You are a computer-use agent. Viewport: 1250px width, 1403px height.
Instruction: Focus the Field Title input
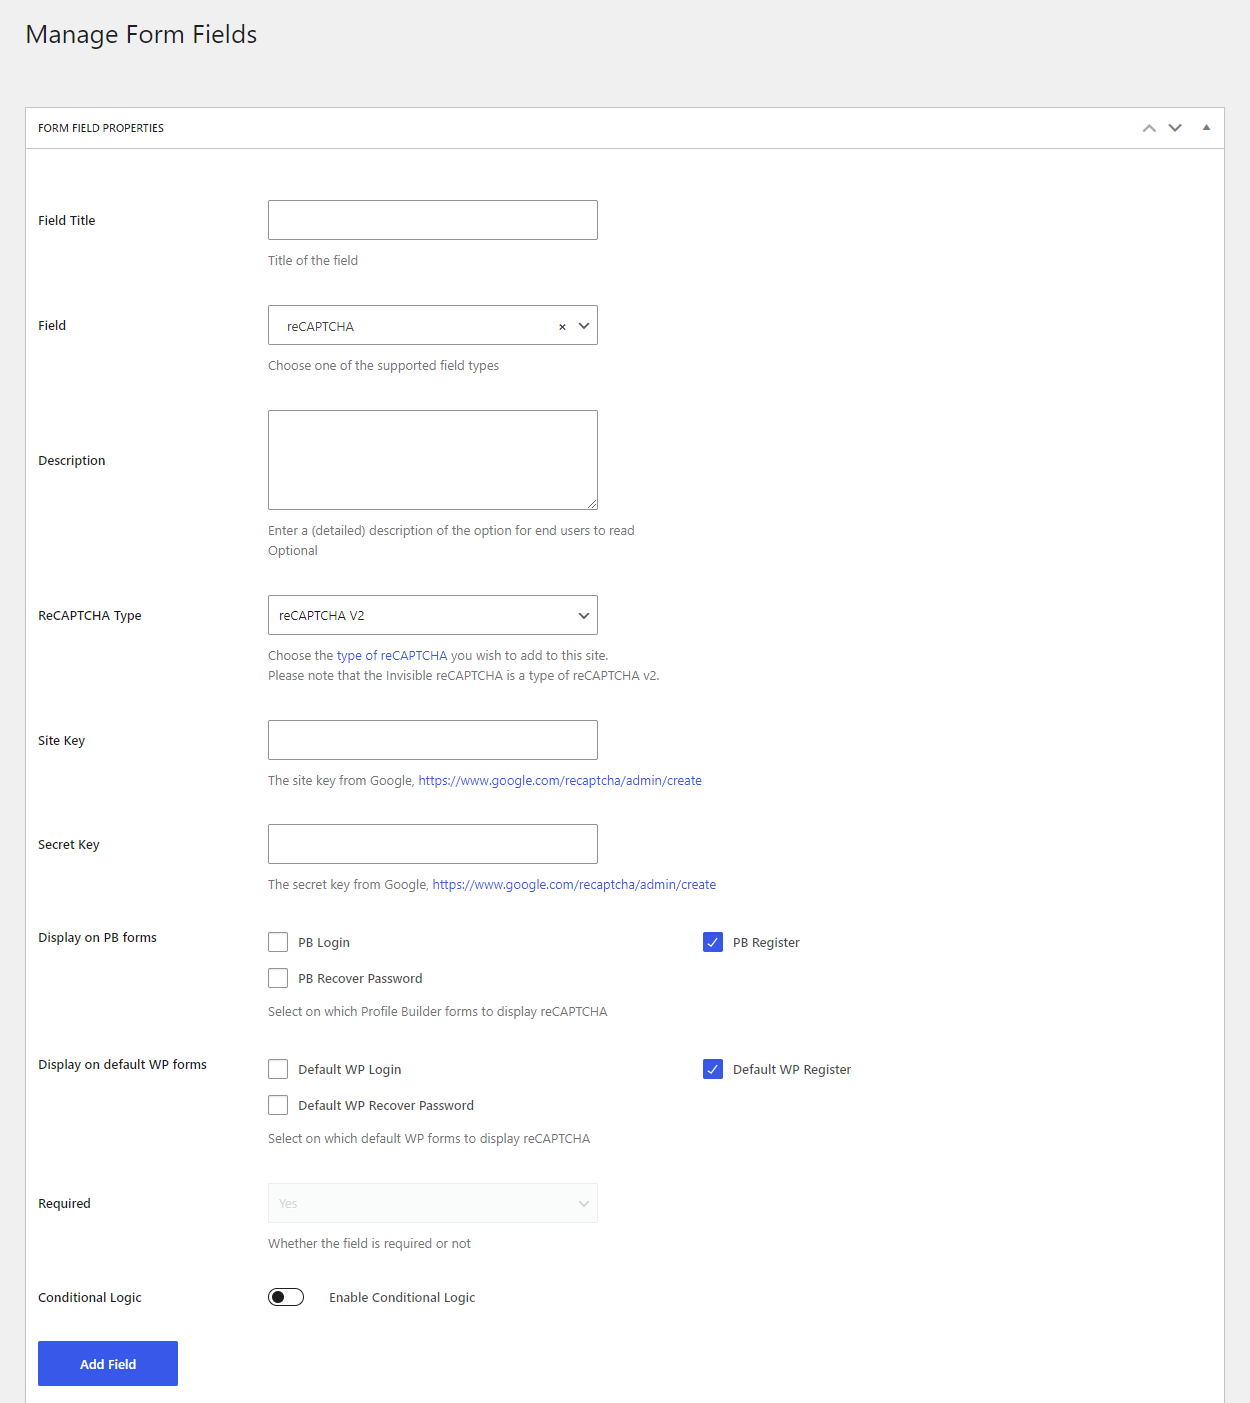click(x=433, y=220)
